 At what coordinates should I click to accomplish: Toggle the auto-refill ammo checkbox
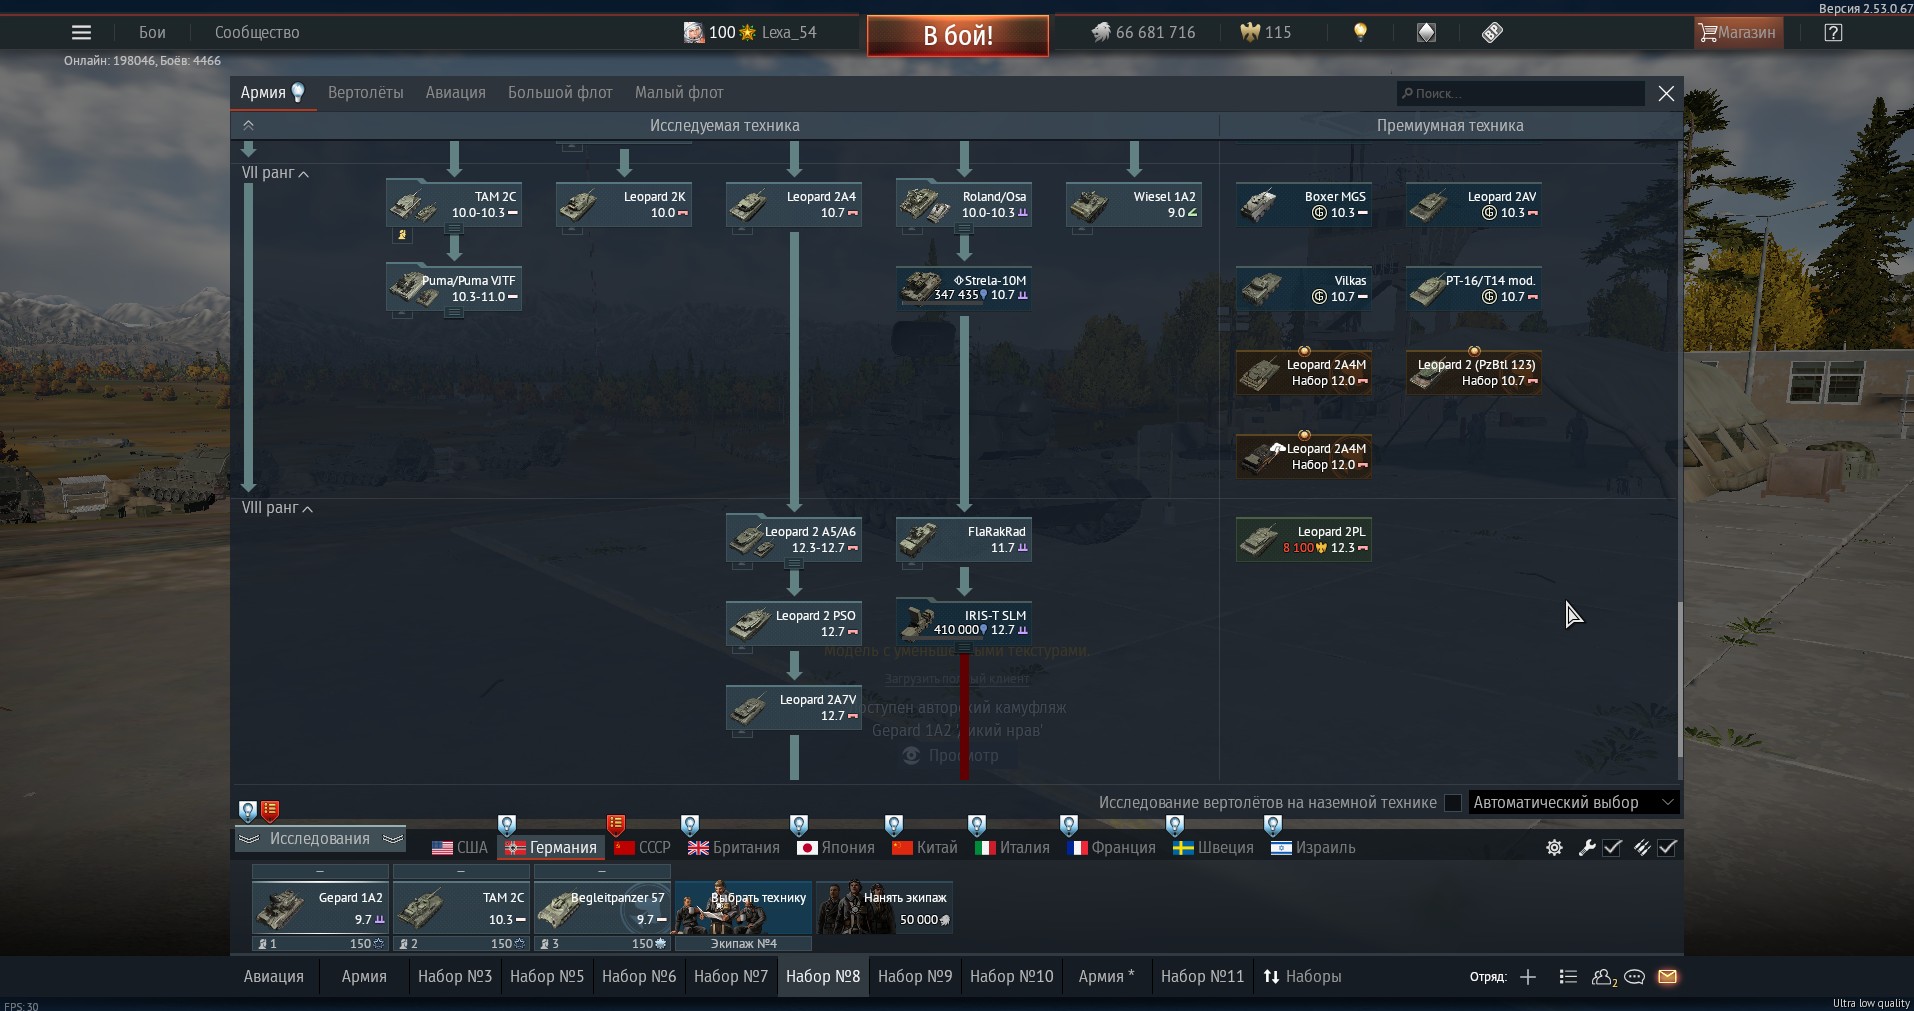click(1667, 848)
